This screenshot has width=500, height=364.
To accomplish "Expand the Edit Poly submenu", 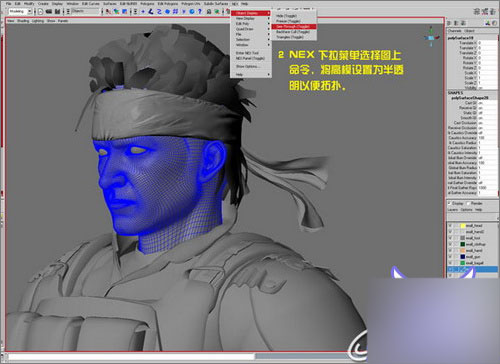I will 251,24.
